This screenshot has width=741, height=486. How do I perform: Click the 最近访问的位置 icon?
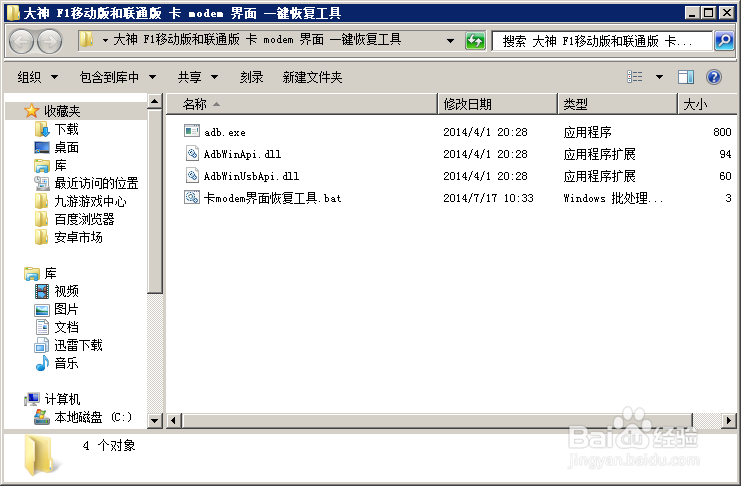click(x=42, y=183)
